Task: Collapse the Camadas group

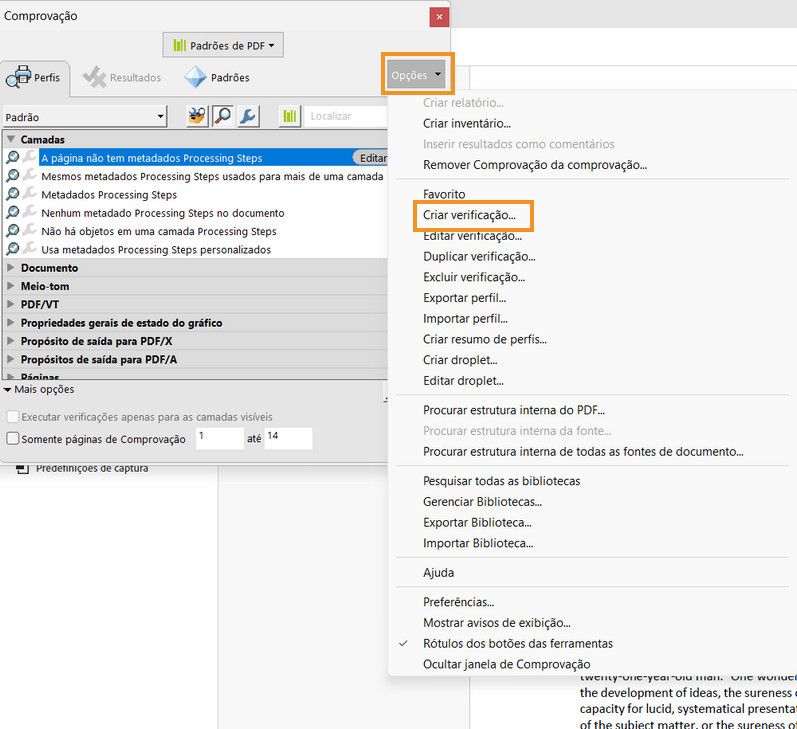Action: pyautogui.click(x=11, y=139)
